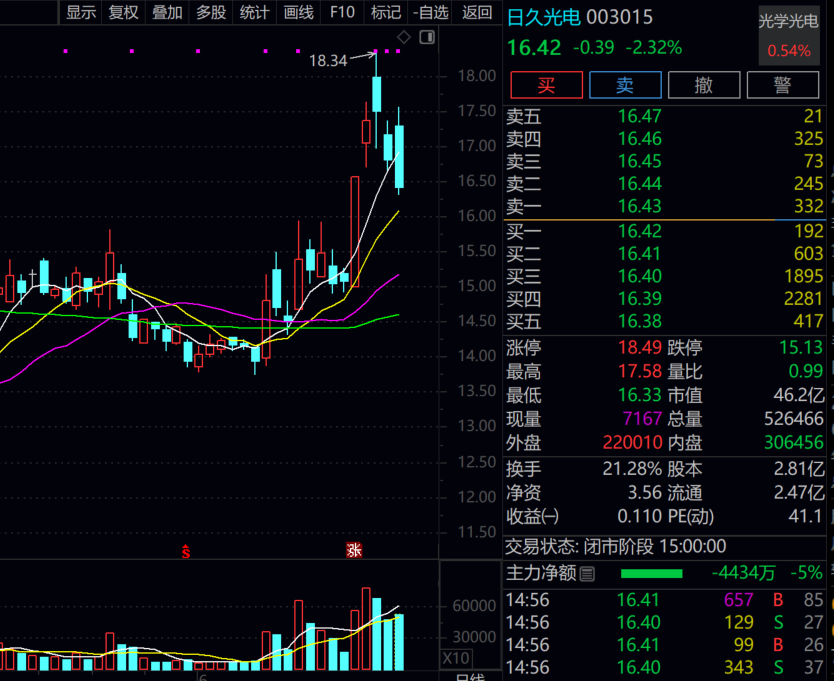Click the X10 volume scale label
This screenshot has height=681, width=834.
[455, 658]
